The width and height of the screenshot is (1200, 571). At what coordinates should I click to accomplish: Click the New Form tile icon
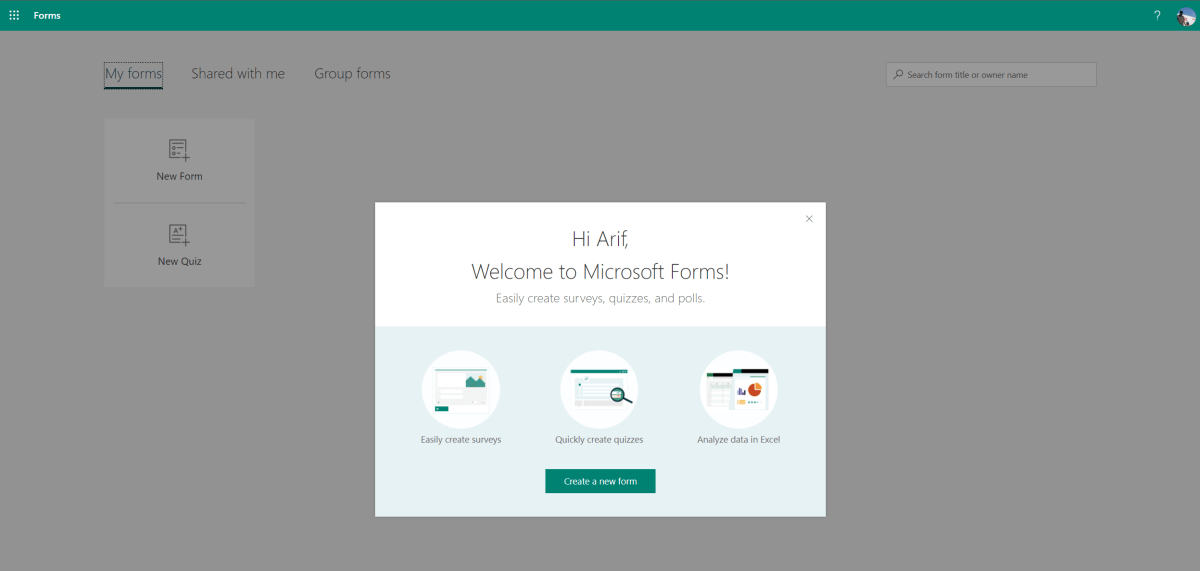(x=179, y=150)
